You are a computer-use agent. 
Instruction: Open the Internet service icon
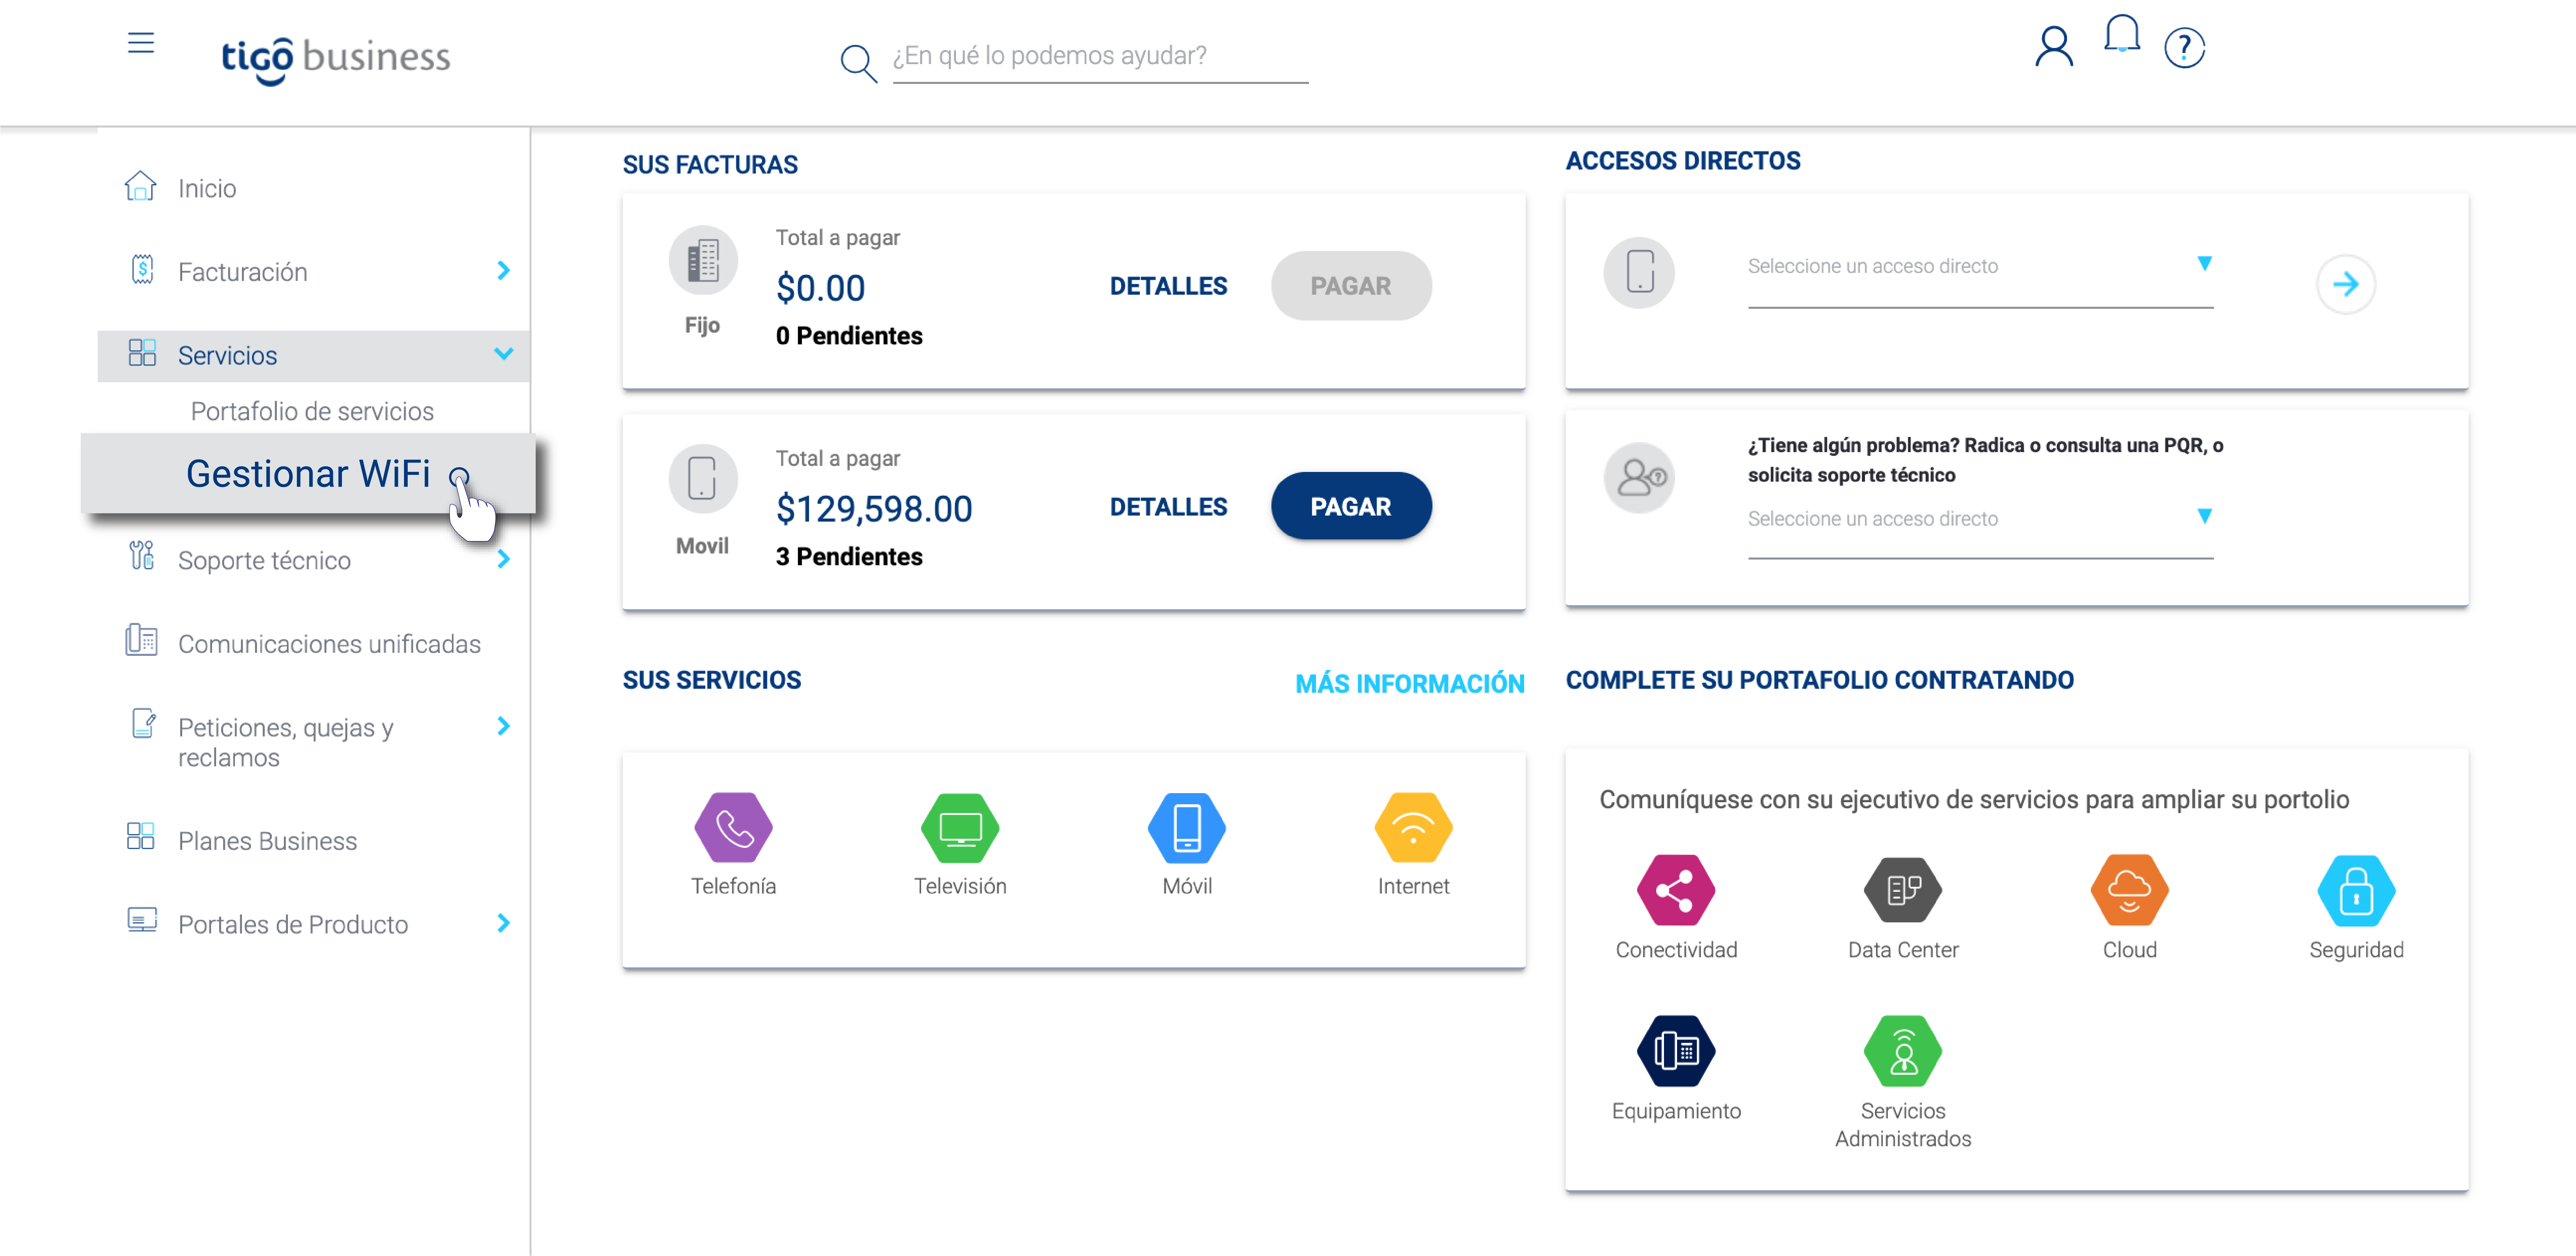1413,828
